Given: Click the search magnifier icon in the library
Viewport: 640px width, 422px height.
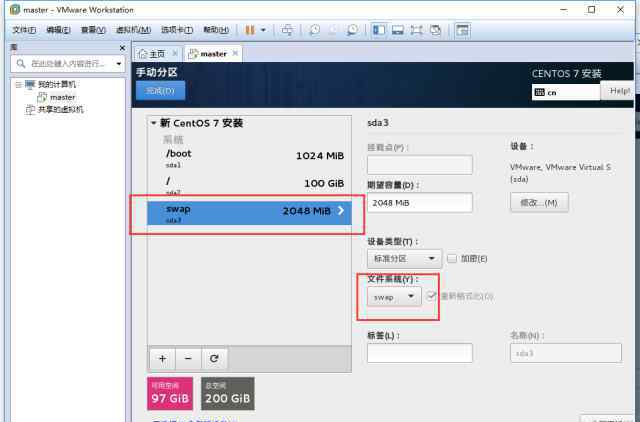Looking at the screenshot, I should (21, 64).
